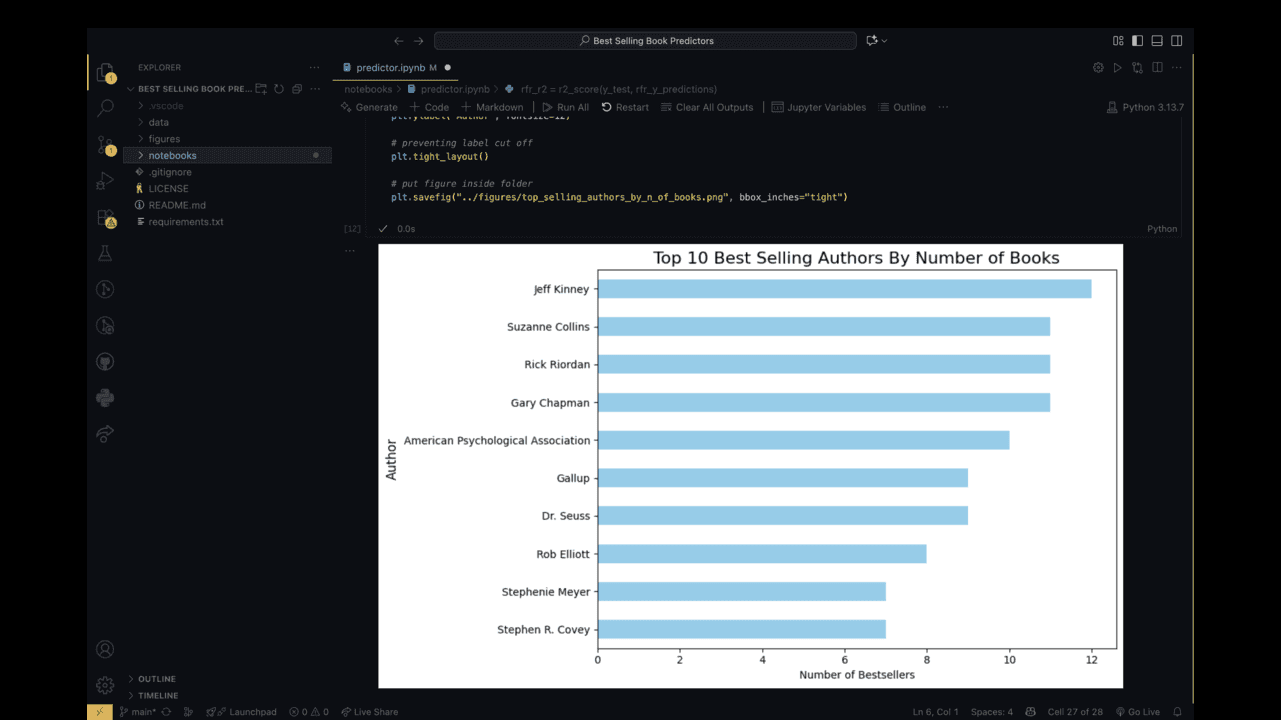Go back with the left navigation arrow

[x=399, y=41]
